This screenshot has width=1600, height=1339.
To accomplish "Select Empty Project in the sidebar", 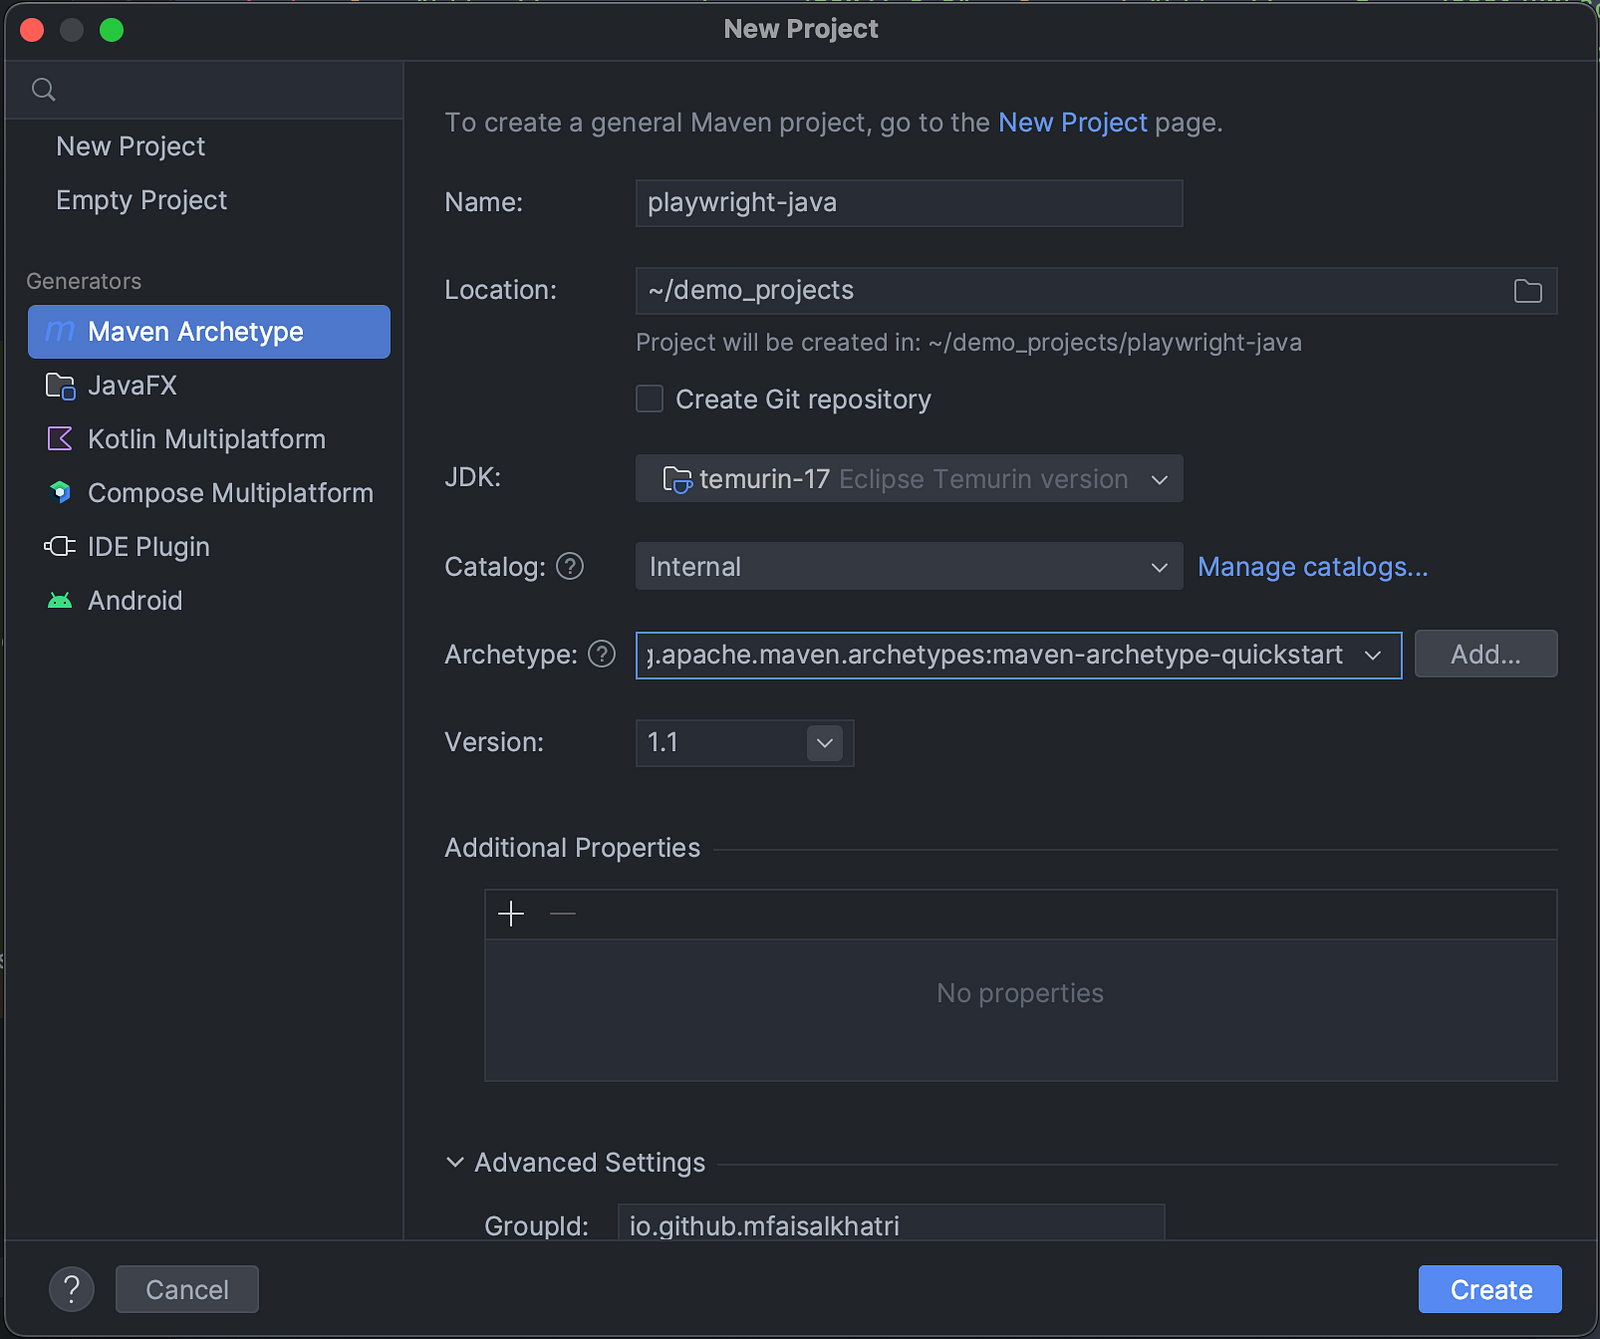I will [x=142, y=201].
